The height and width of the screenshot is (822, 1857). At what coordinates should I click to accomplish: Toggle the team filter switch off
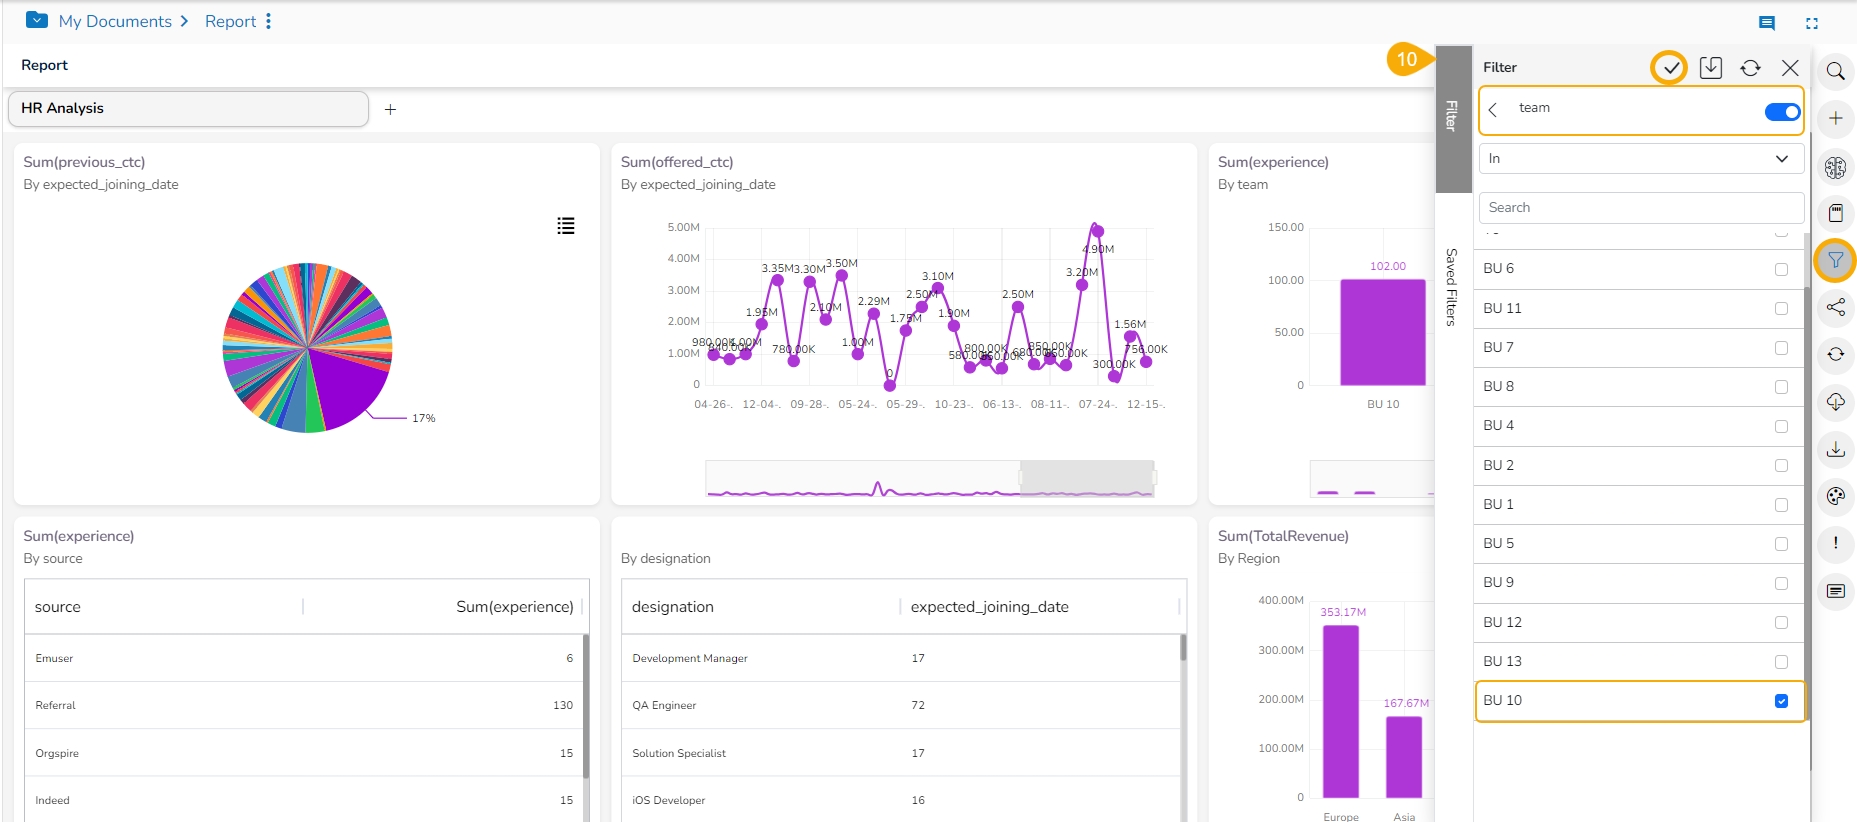(x=1782, y=112)
